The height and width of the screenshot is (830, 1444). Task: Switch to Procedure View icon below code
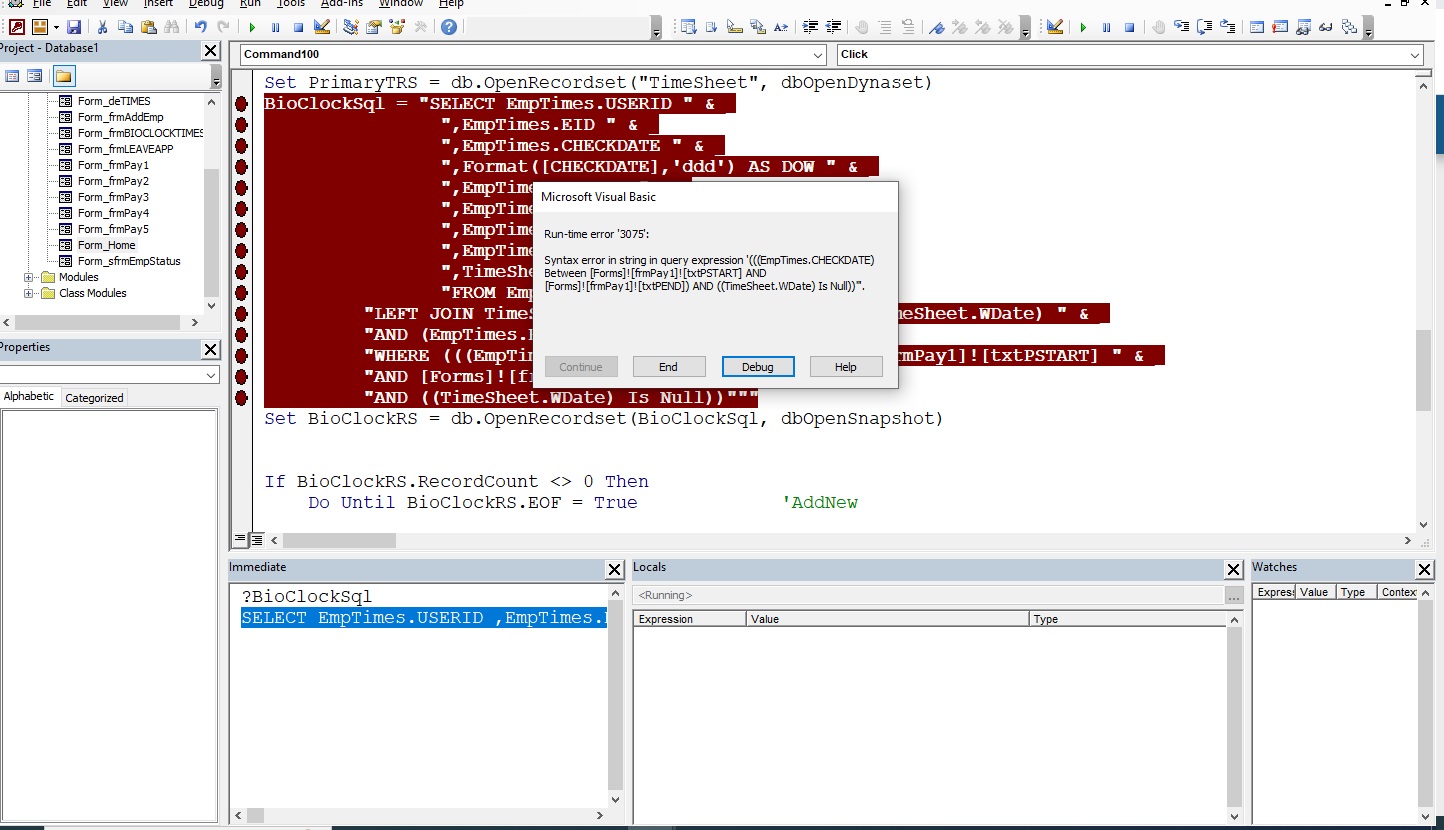point(240,539)
